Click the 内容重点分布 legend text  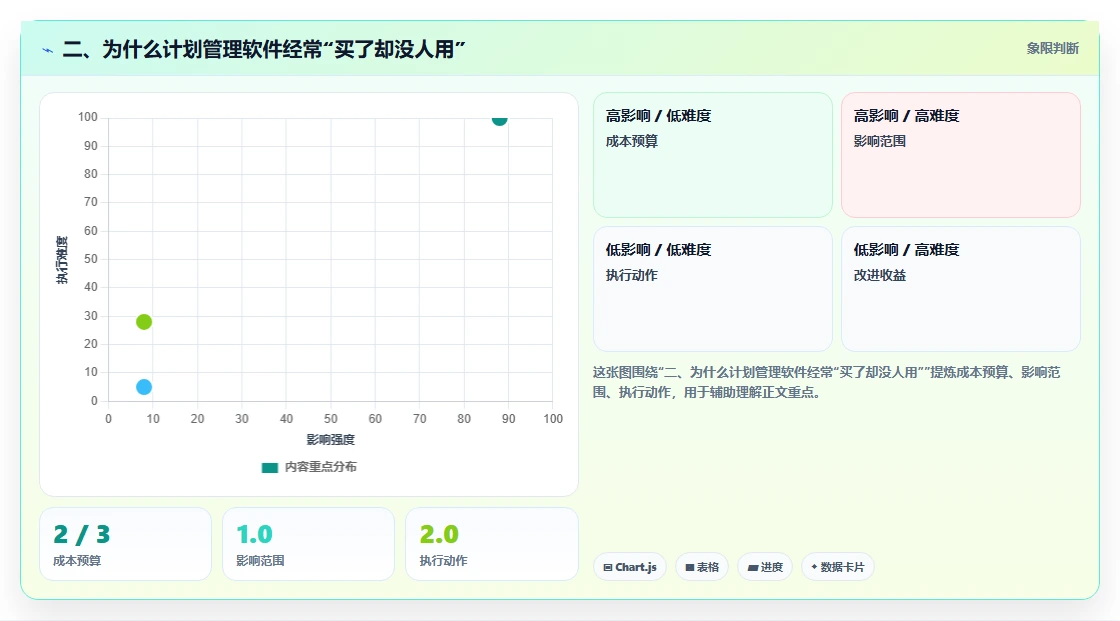321,467
